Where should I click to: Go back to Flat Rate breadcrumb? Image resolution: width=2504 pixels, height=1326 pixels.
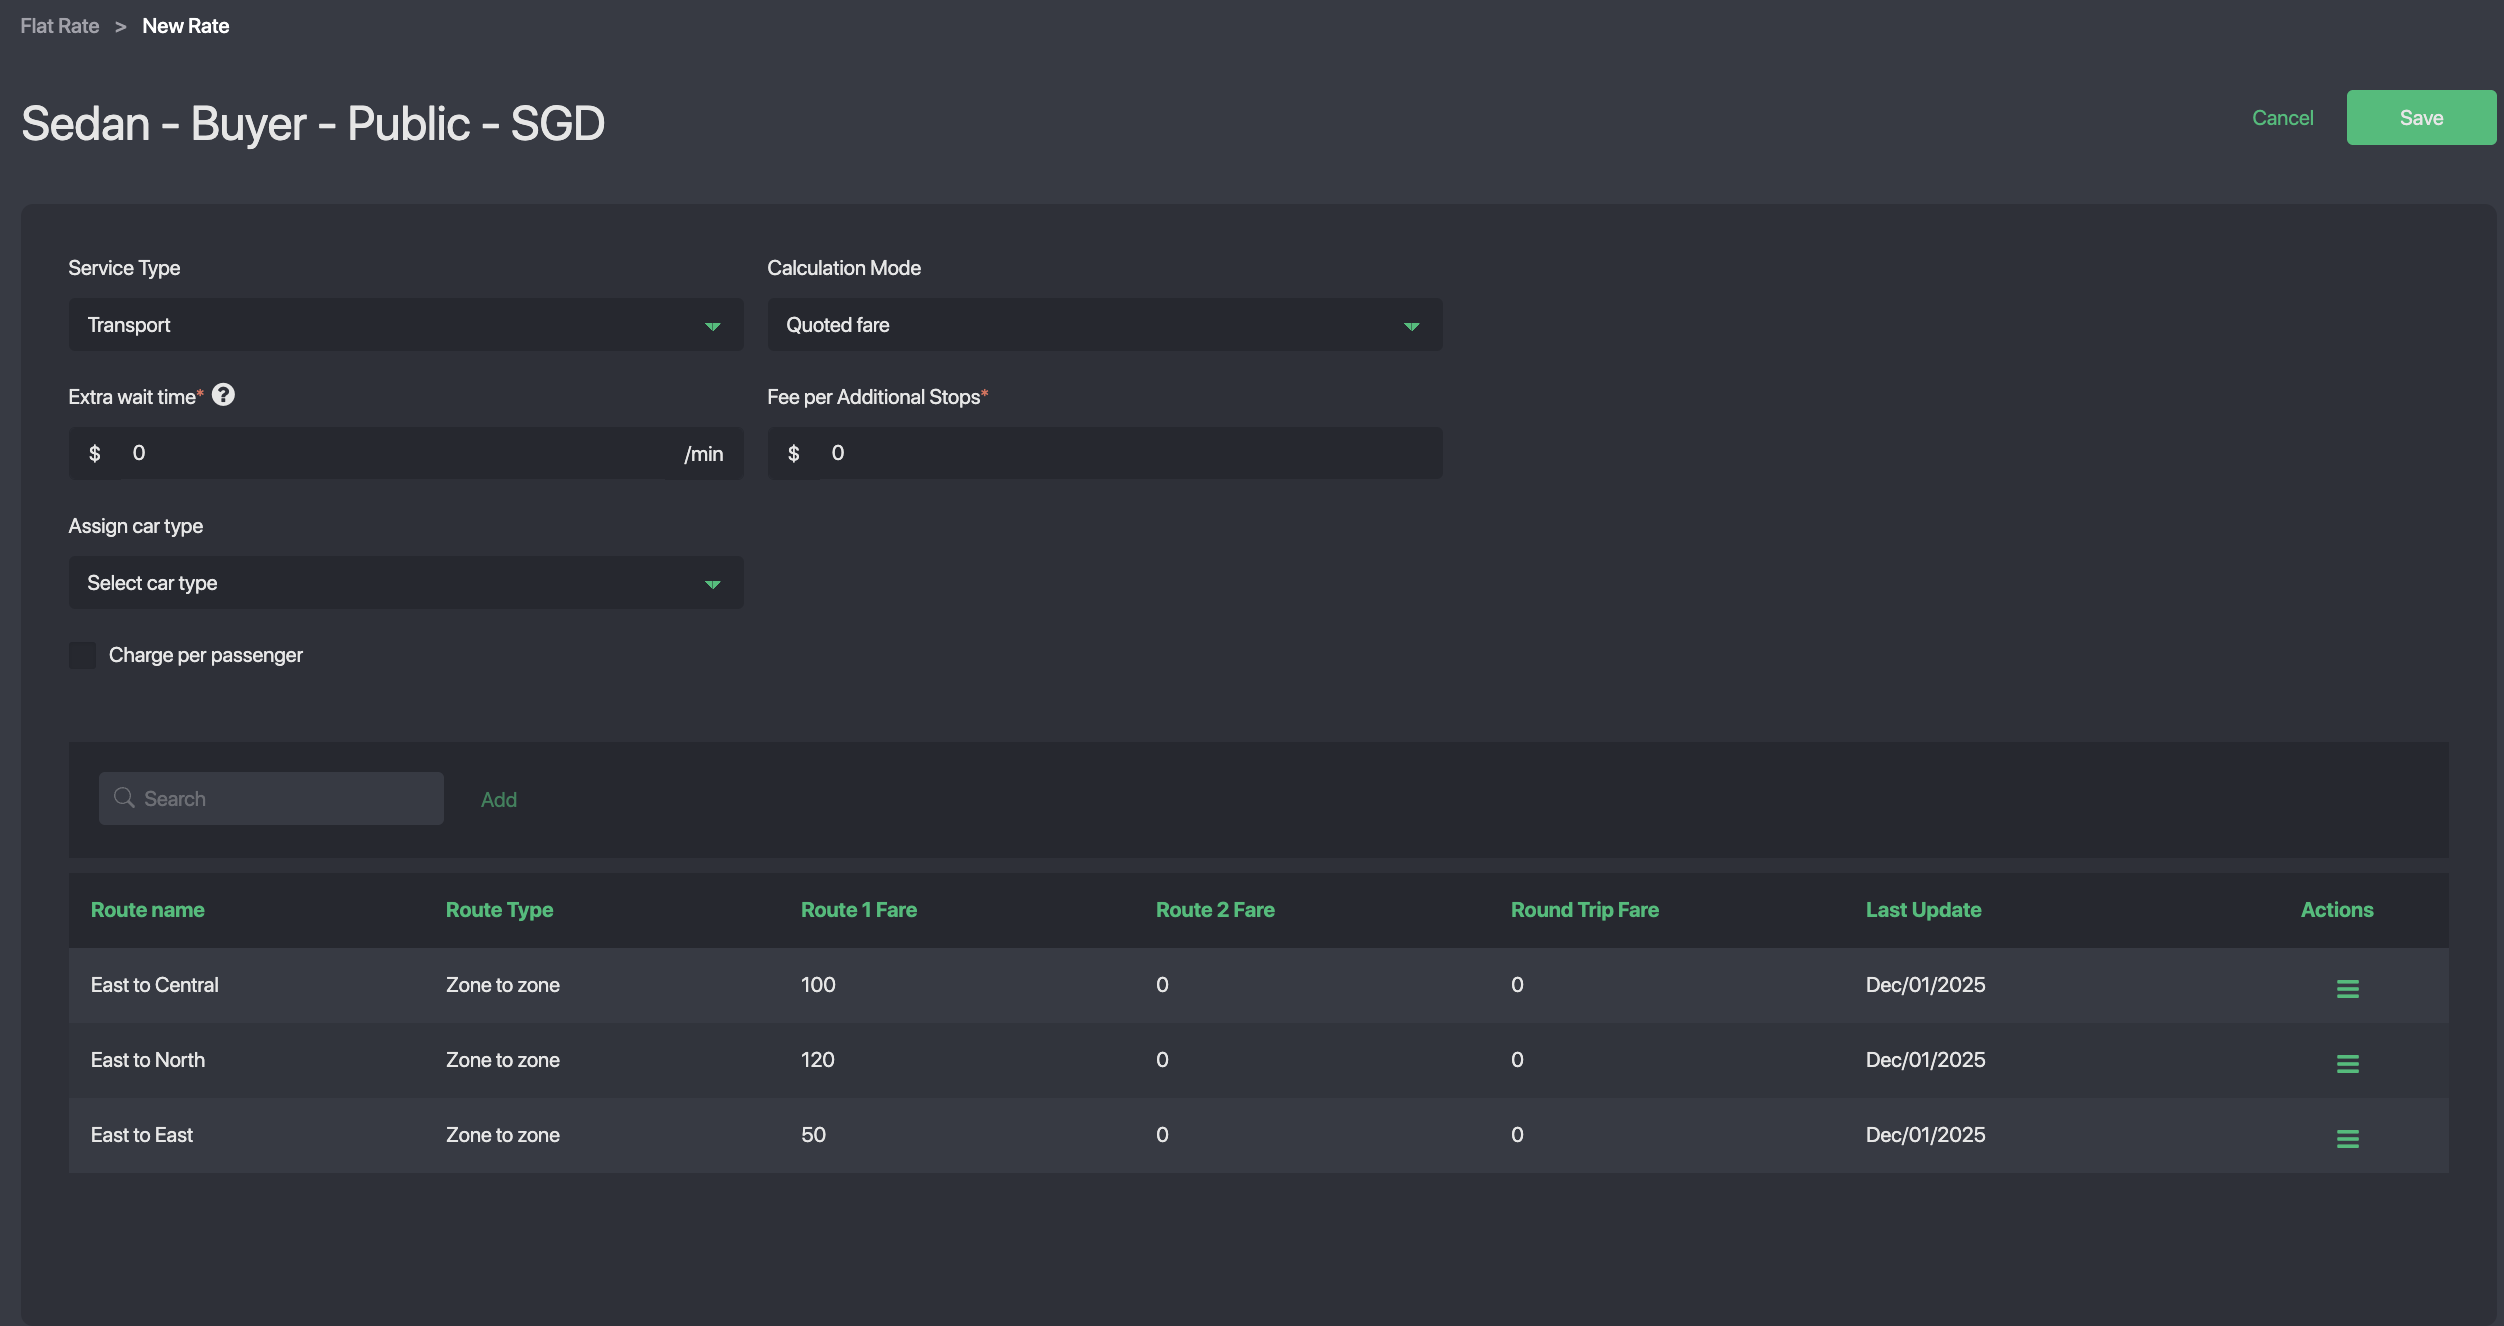59,26
